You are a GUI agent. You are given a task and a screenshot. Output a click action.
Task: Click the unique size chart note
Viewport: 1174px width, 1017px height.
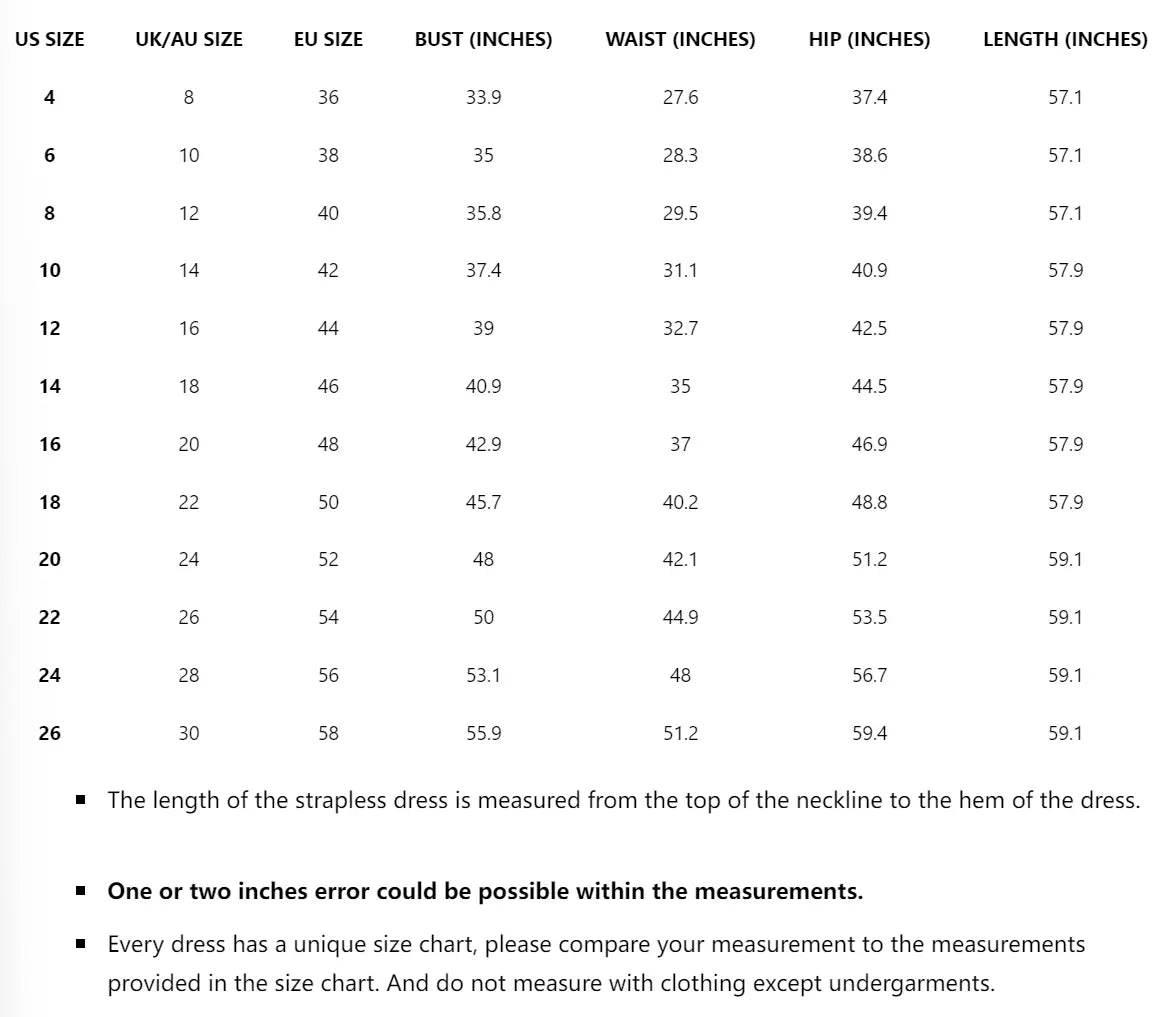point(596,963)
